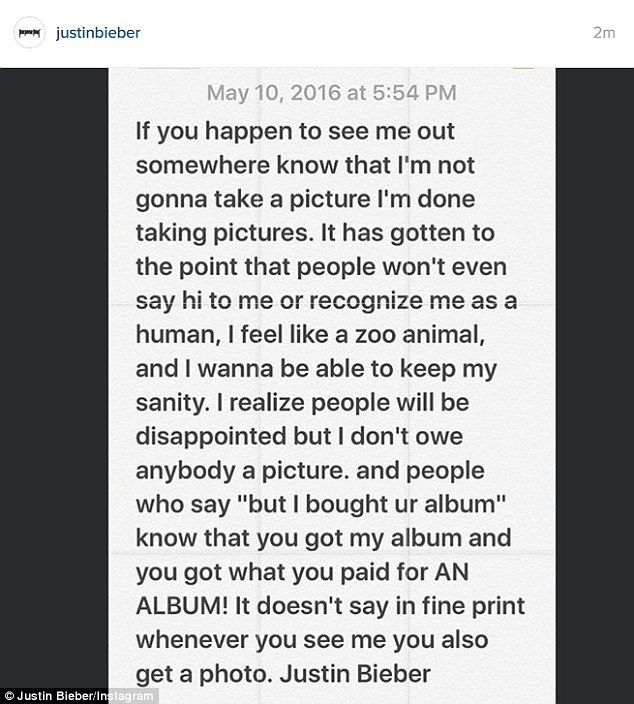Screen dimensions: 634x704
Task: Click the capitalized word 'ALBUM!' in the note
Action: [x=182, y=606]
